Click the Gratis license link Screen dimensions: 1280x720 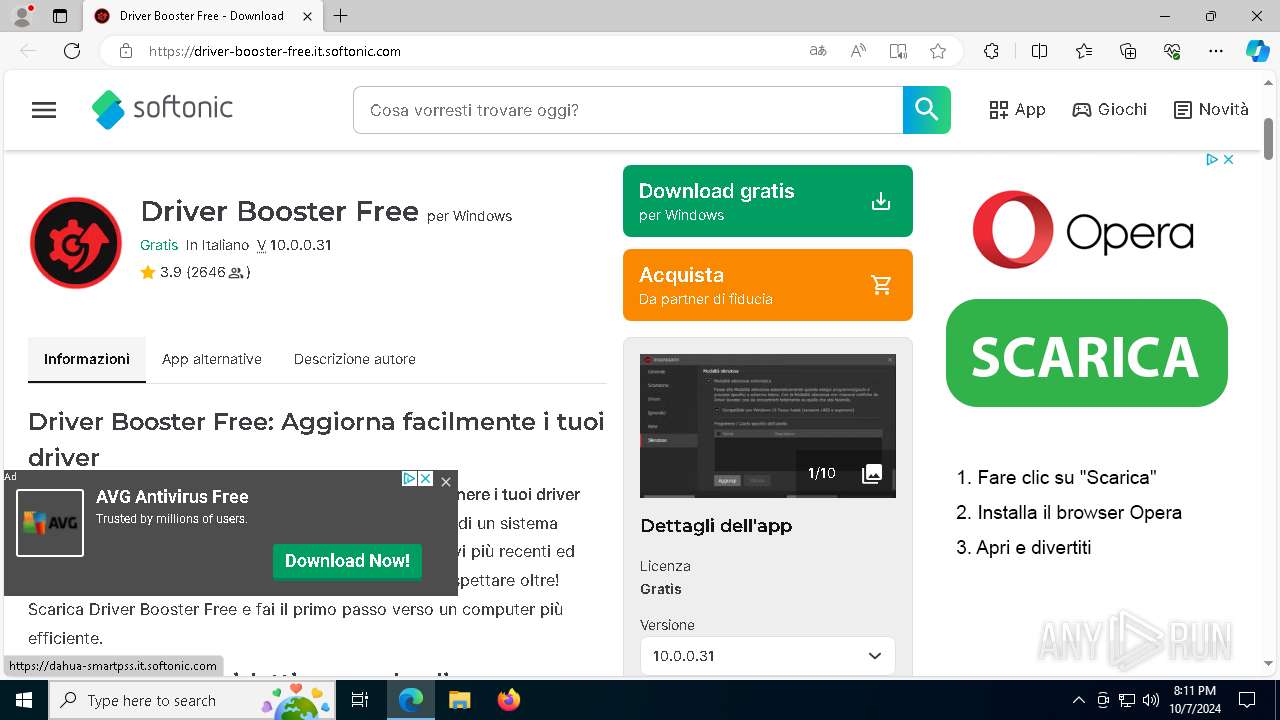[159, 245]
